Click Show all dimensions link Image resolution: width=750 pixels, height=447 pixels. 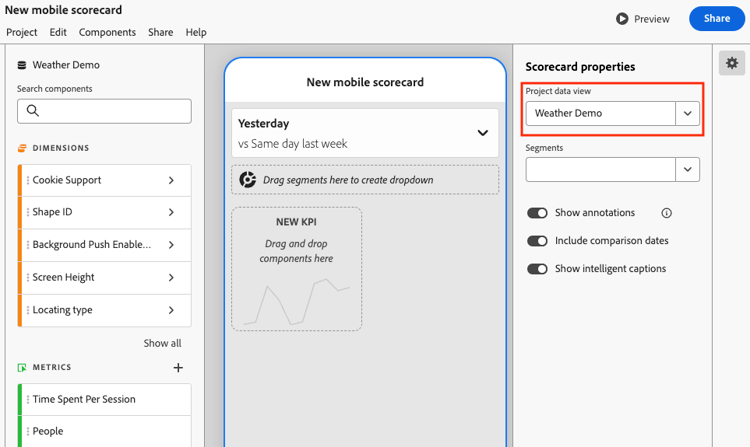click(162, 343)
